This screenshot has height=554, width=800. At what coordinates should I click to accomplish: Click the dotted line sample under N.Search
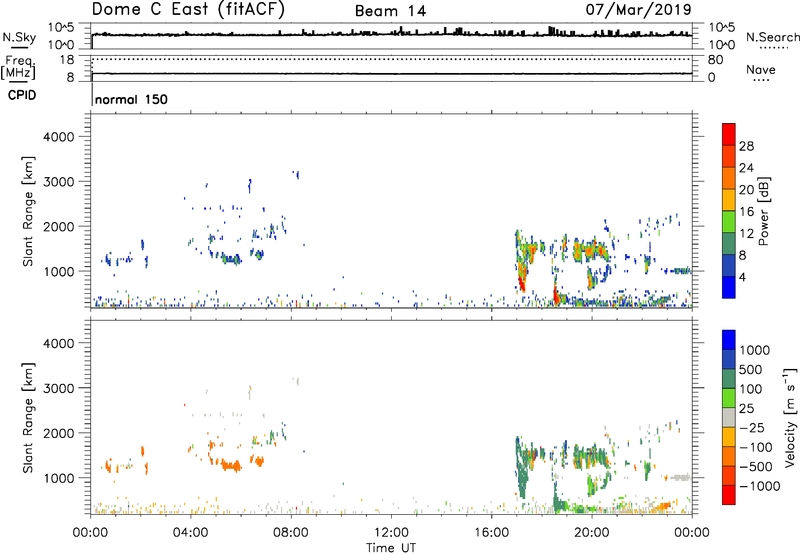[774, 48]
